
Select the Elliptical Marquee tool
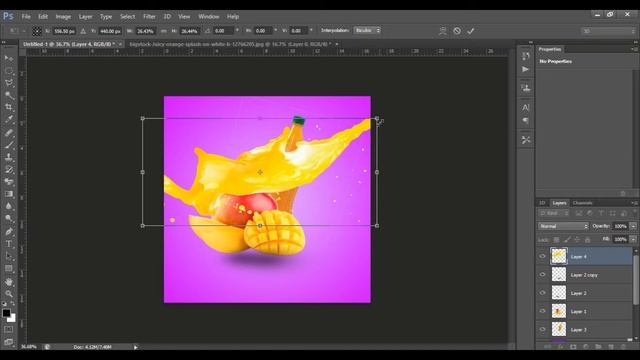click(x=9, y=71)
